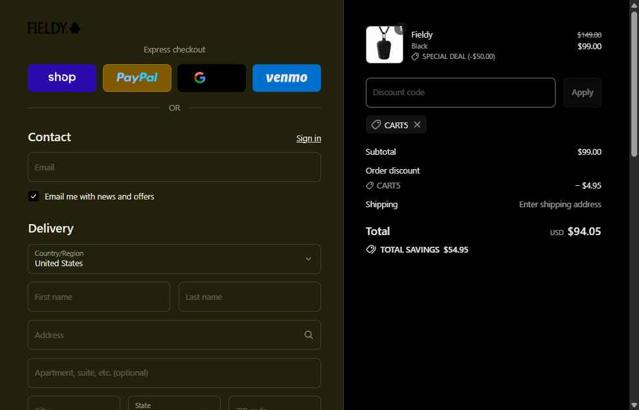Apply the discount code
This screenshot has width=639, height=410.
[x=582, y=93]
